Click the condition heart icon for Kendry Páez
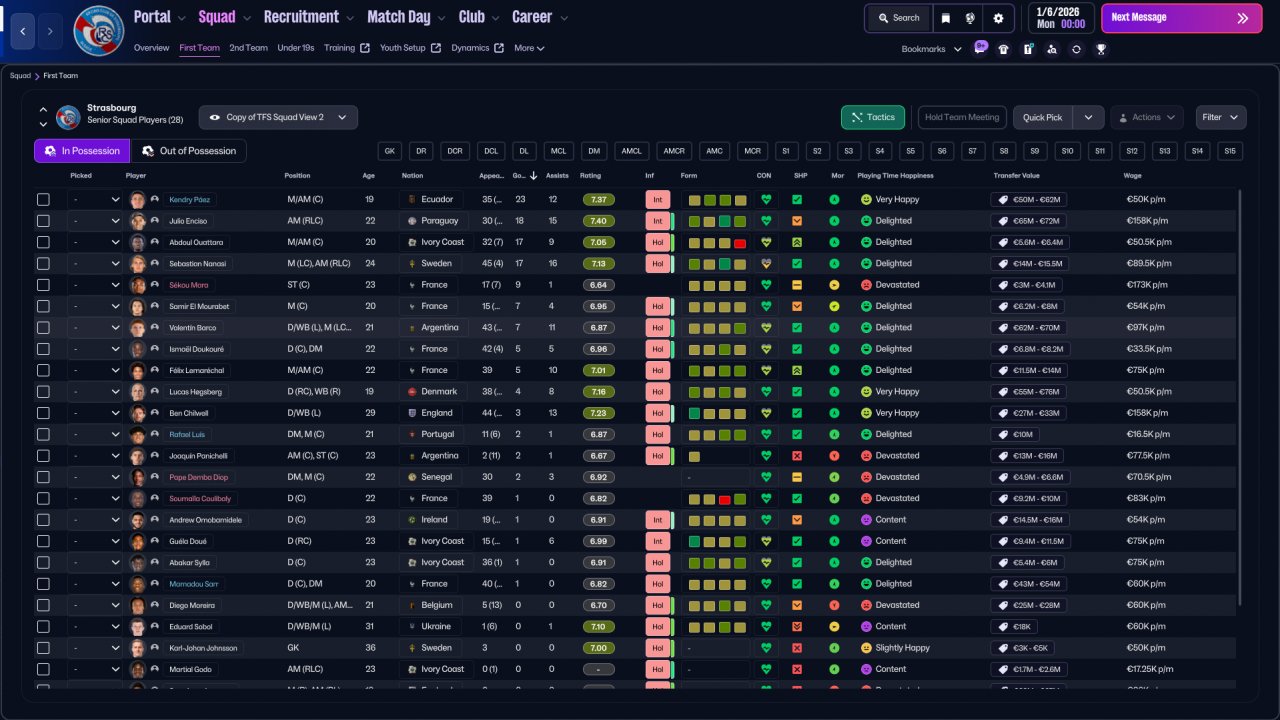1280x720 pixels. (766, 199)
